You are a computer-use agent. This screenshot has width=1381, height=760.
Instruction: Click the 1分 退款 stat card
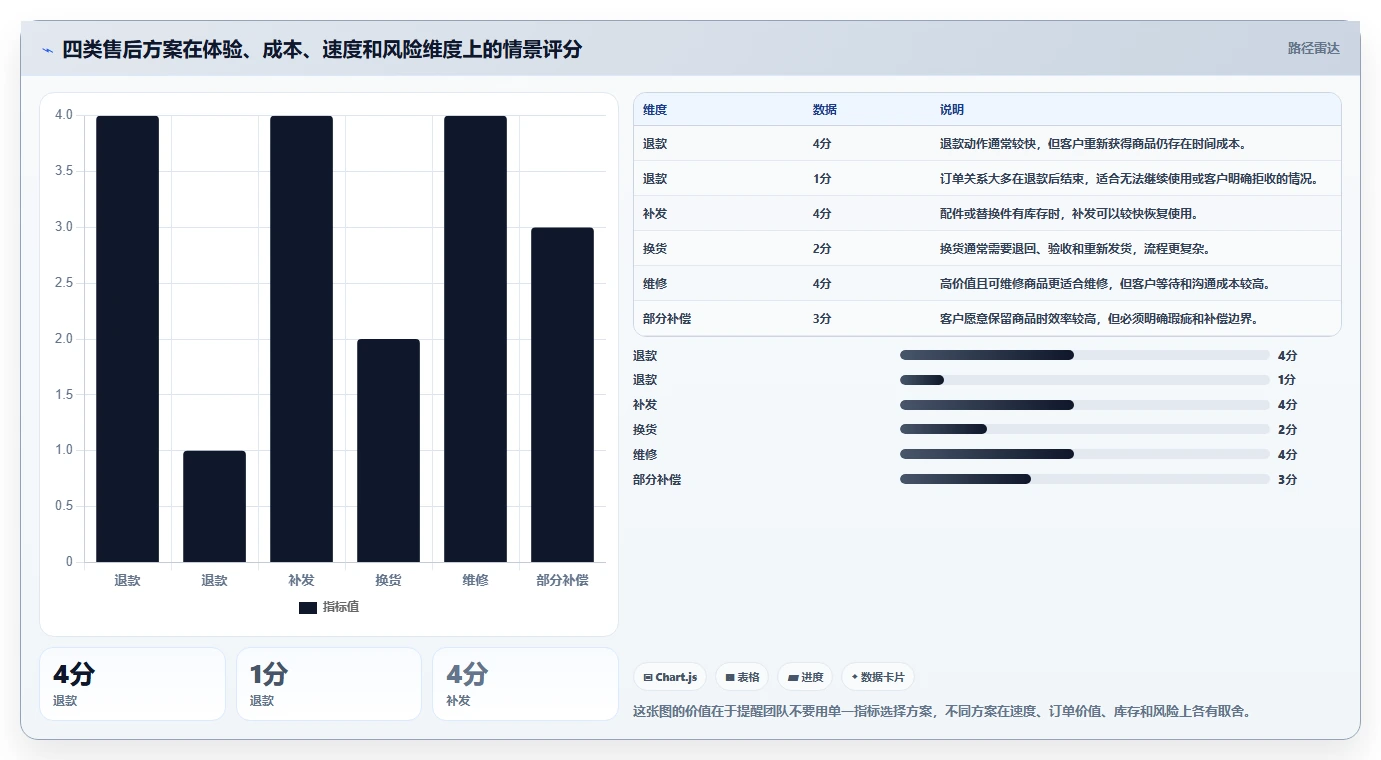coord(329,684)
